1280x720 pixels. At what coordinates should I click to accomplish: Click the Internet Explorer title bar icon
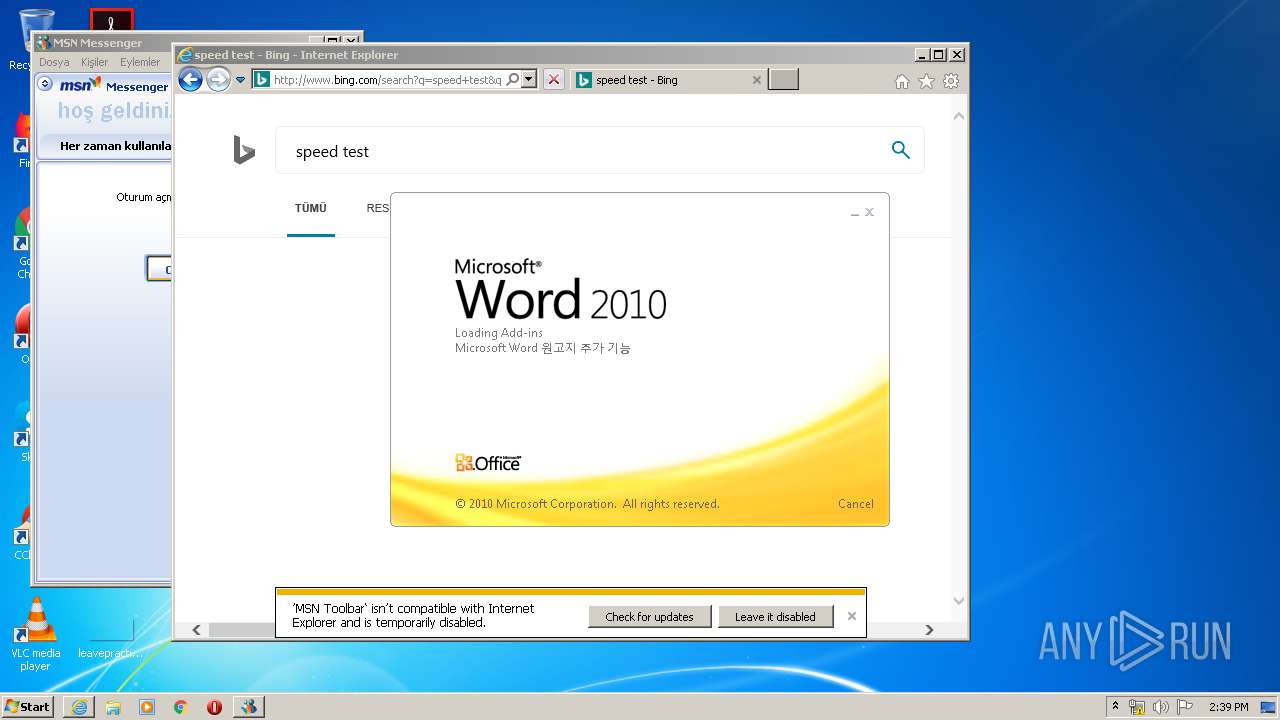[184, 54]
